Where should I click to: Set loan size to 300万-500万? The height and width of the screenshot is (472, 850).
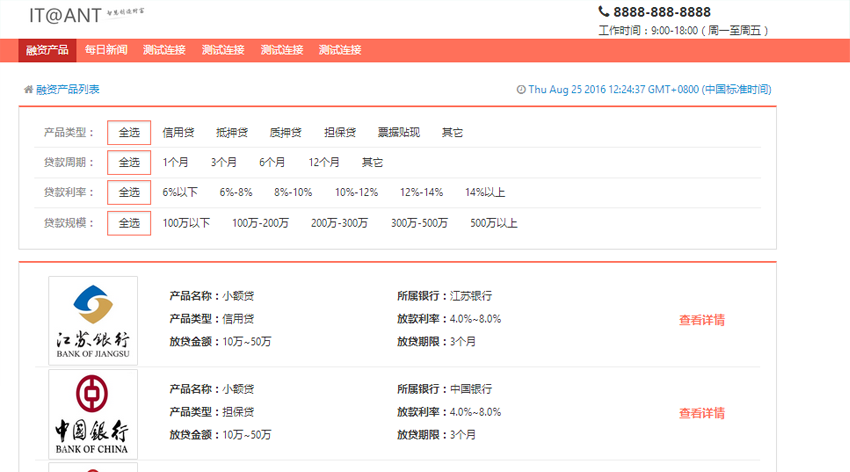coord(420,223)
